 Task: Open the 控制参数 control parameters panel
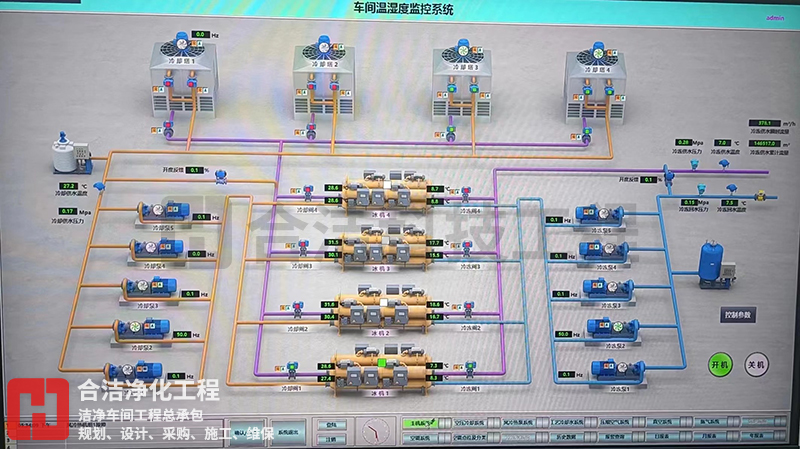pos(739,314)
